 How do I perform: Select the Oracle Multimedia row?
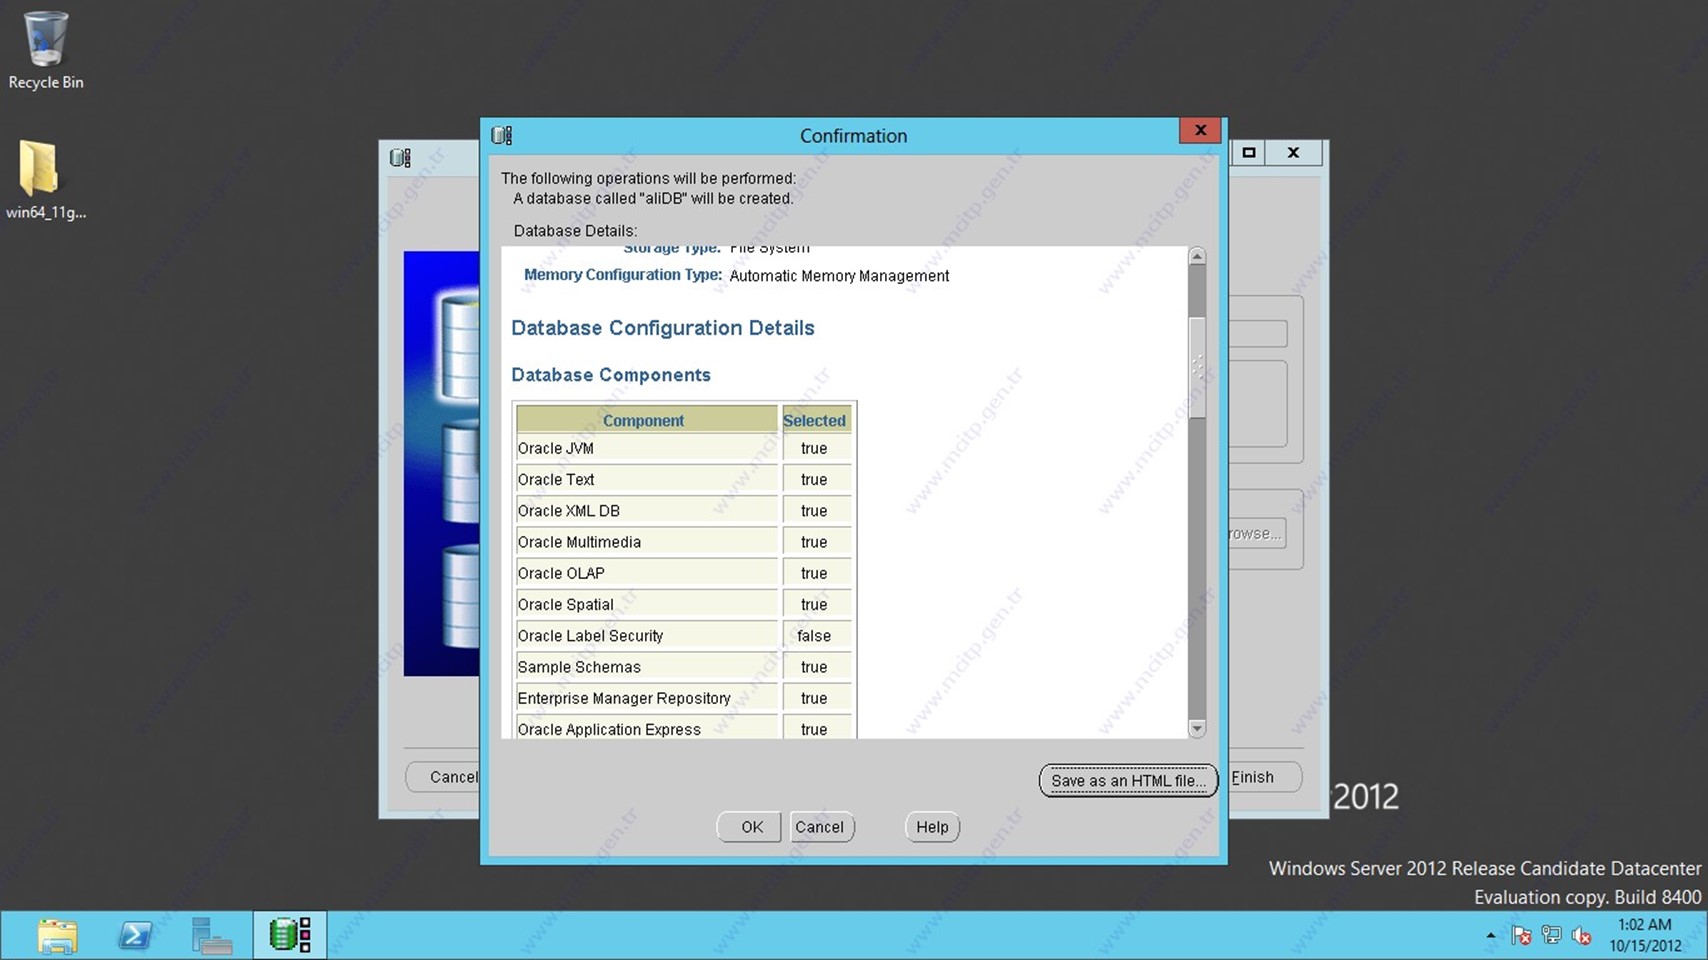point(684,541)
